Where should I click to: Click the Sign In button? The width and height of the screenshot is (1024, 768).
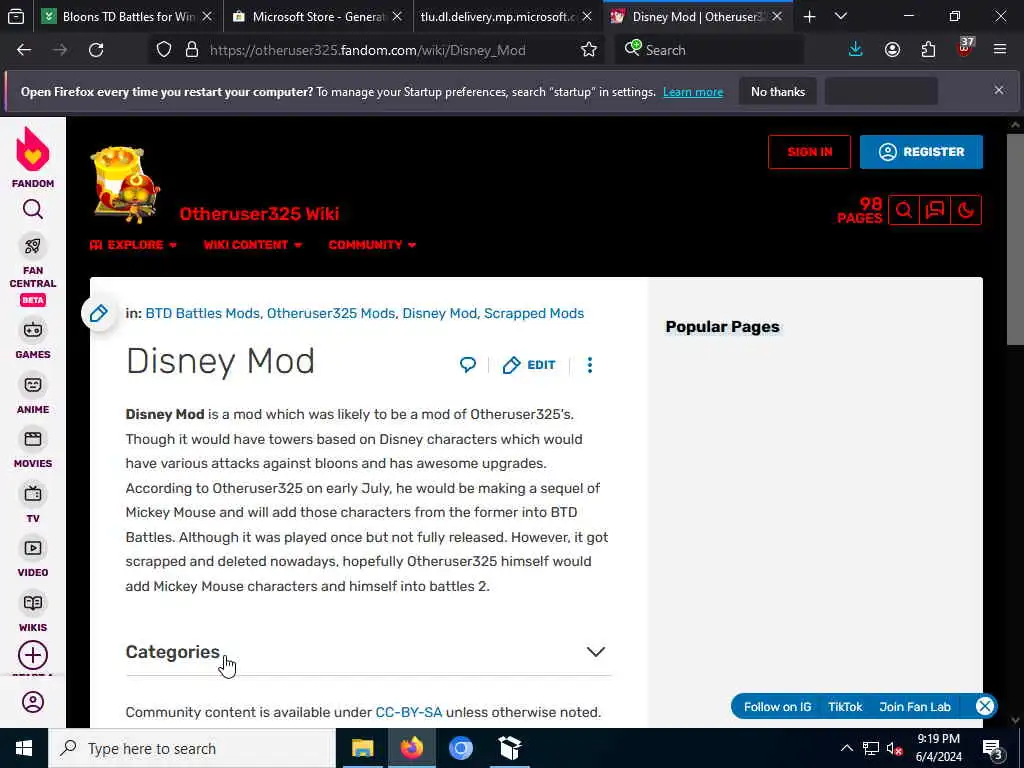810,152
